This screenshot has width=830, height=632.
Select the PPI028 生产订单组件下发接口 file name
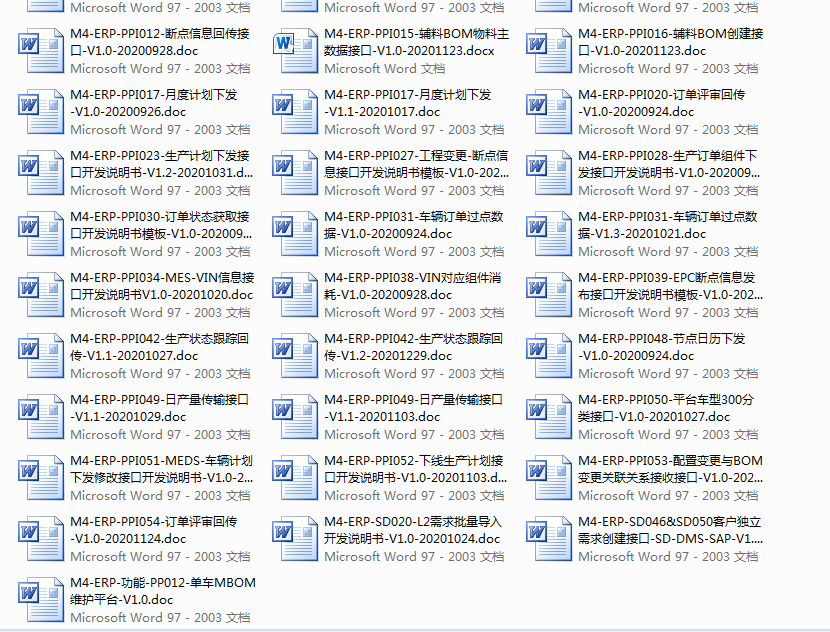coord(668,164)
